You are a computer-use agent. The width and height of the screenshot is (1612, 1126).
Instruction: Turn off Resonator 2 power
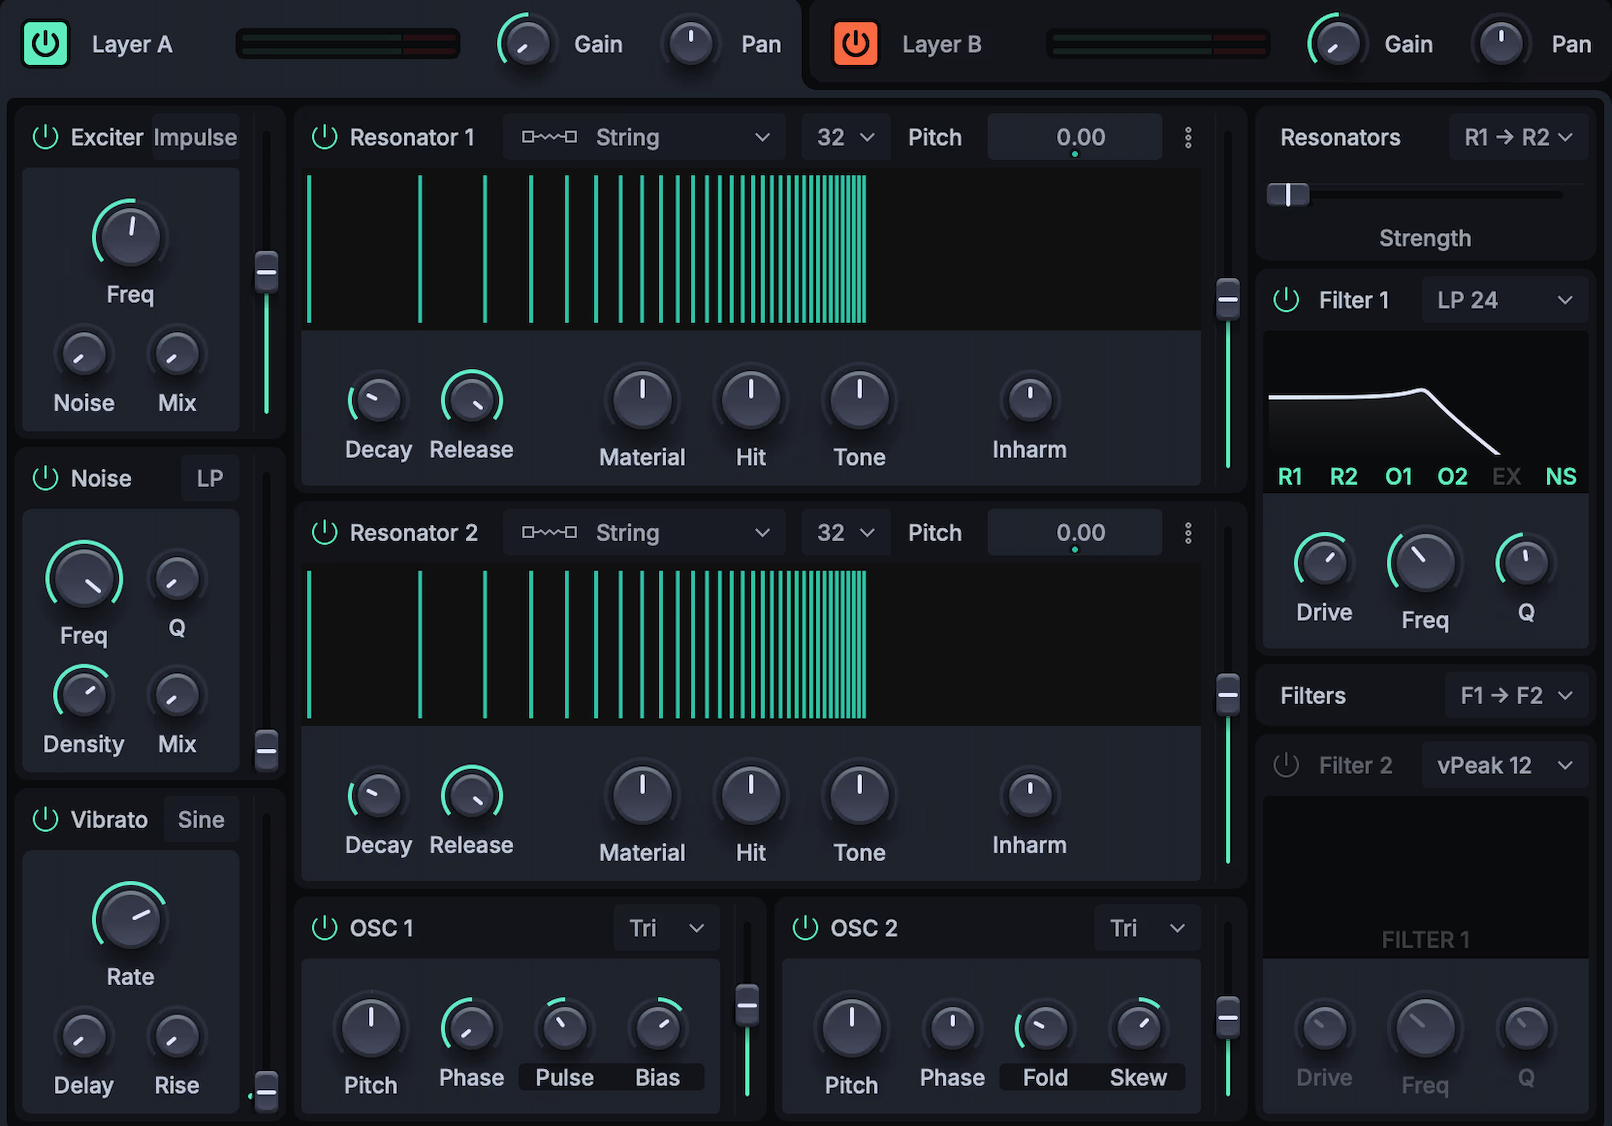324,533
